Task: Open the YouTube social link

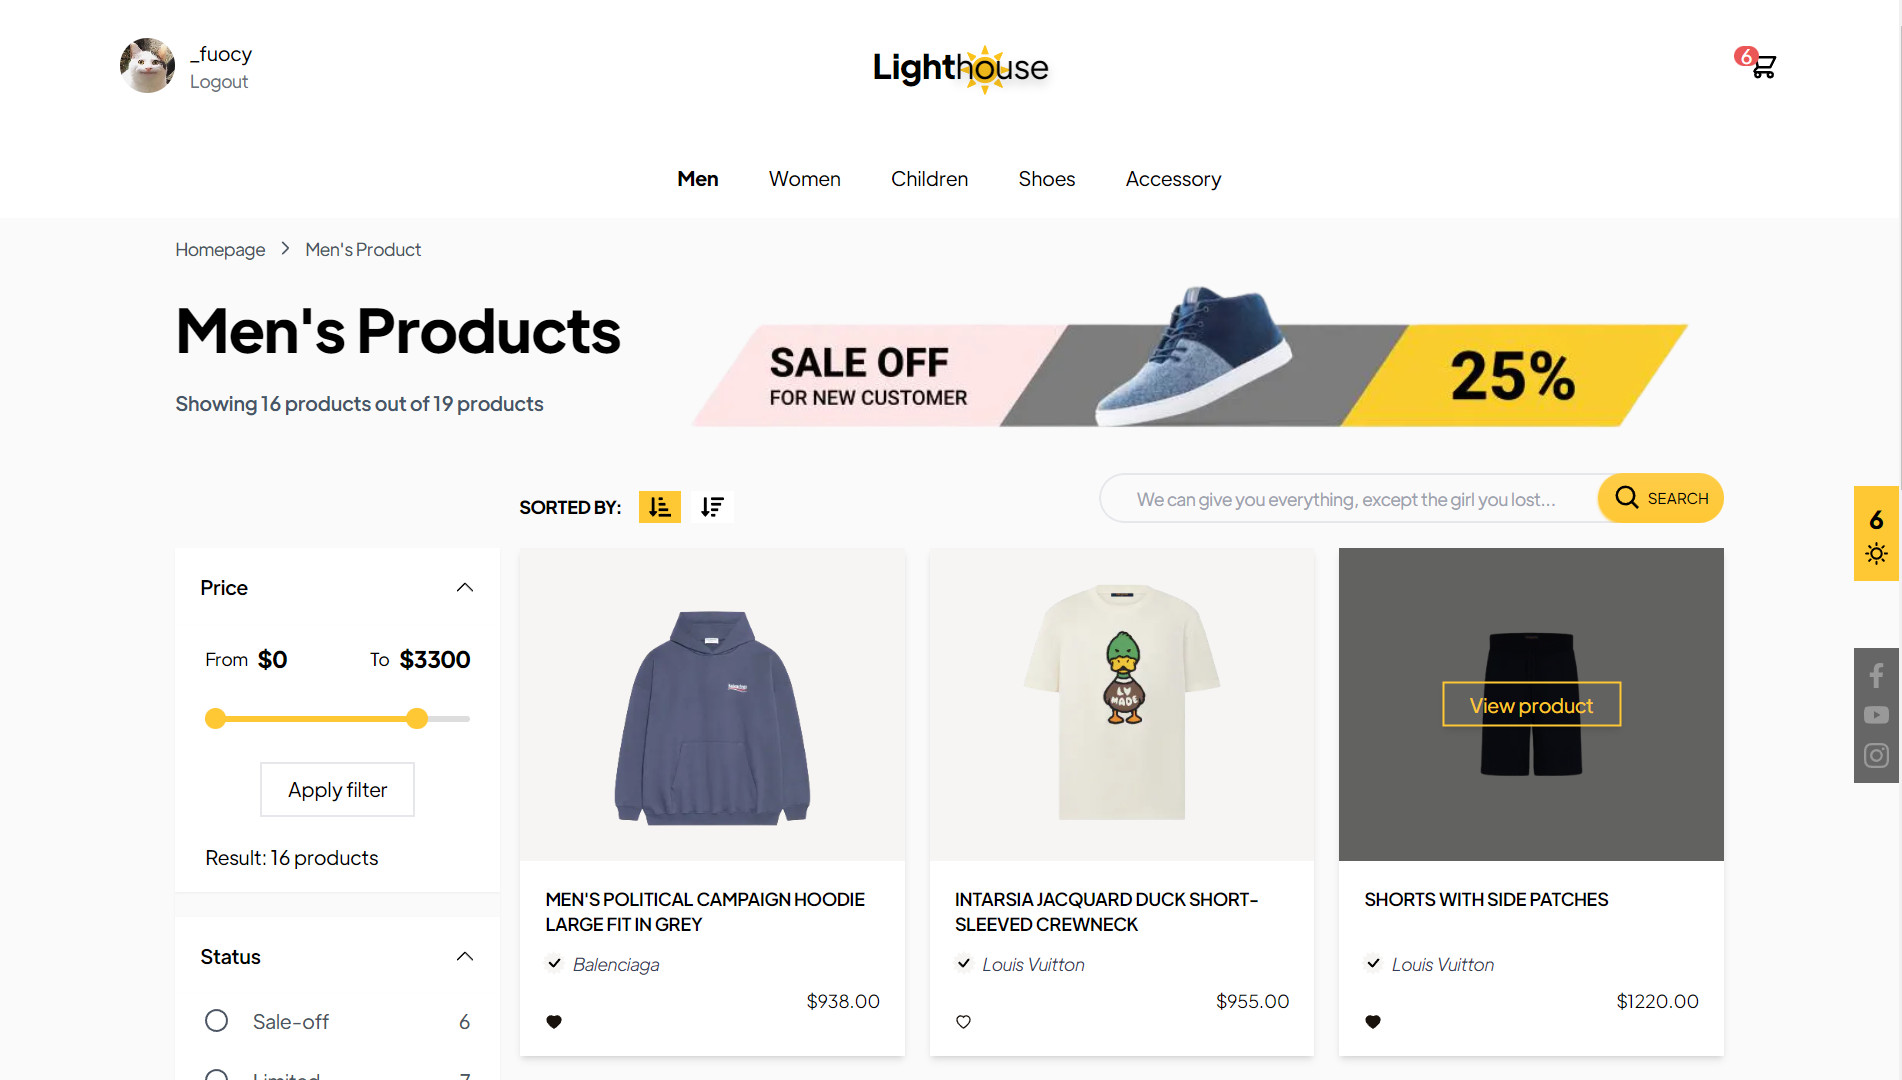Action: coord(1876,715)
